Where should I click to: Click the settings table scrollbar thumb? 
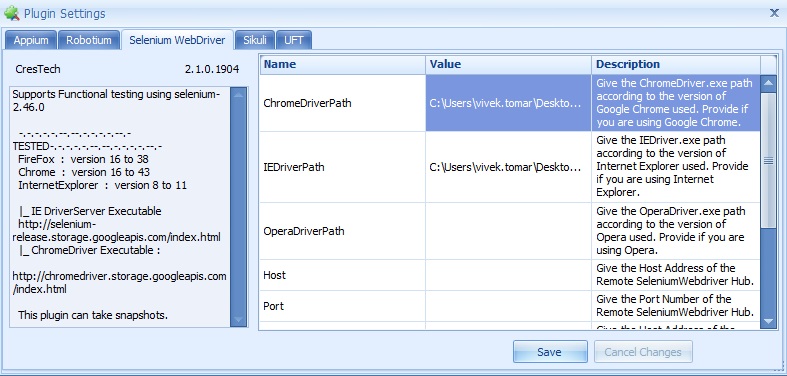pos(768,161)
